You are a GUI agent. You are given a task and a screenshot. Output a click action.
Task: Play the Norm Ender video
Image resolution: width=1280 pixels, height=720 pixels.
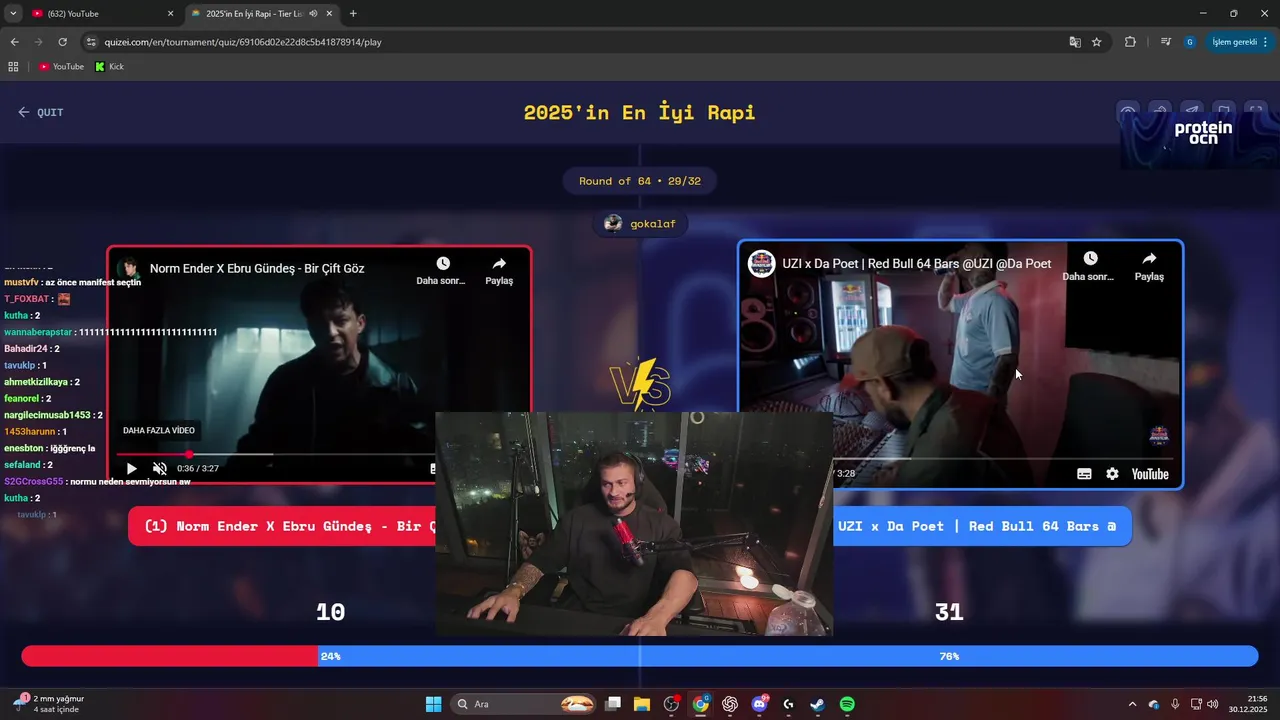click(131, 468)
